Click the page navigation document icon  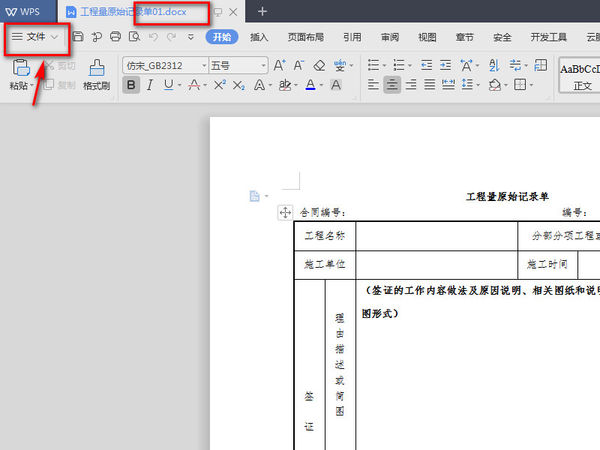(x=254, y=196)
